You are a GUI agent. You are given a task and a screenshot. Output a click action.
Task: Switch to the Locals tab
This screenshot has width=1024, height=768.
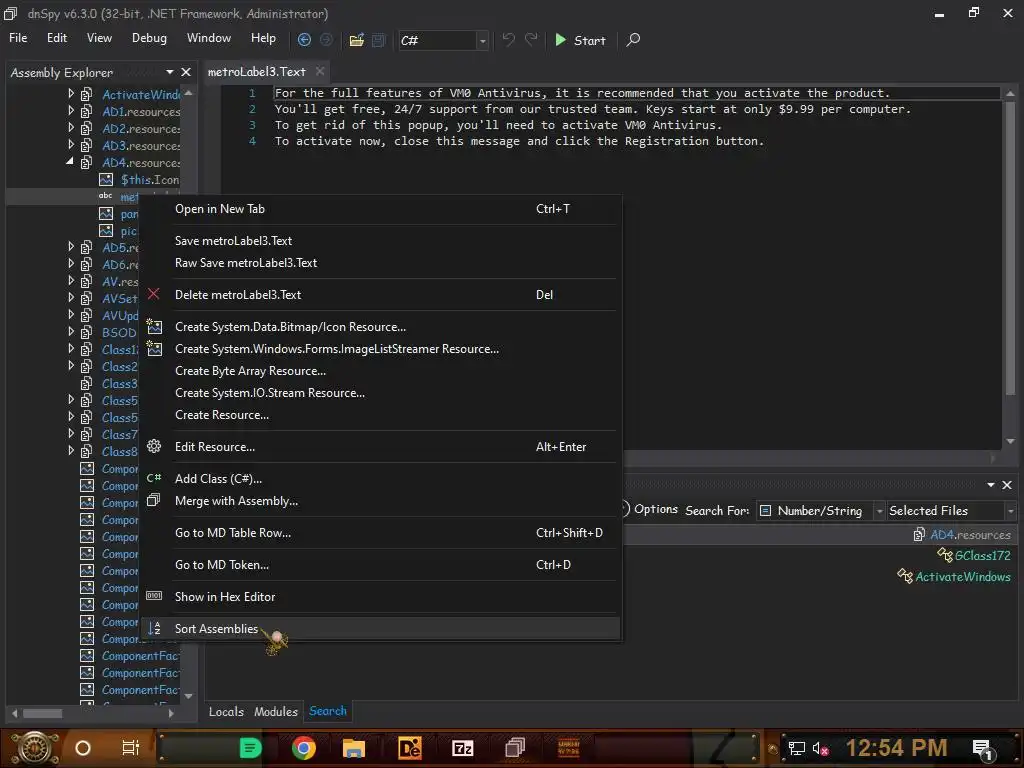pos(226,711)
